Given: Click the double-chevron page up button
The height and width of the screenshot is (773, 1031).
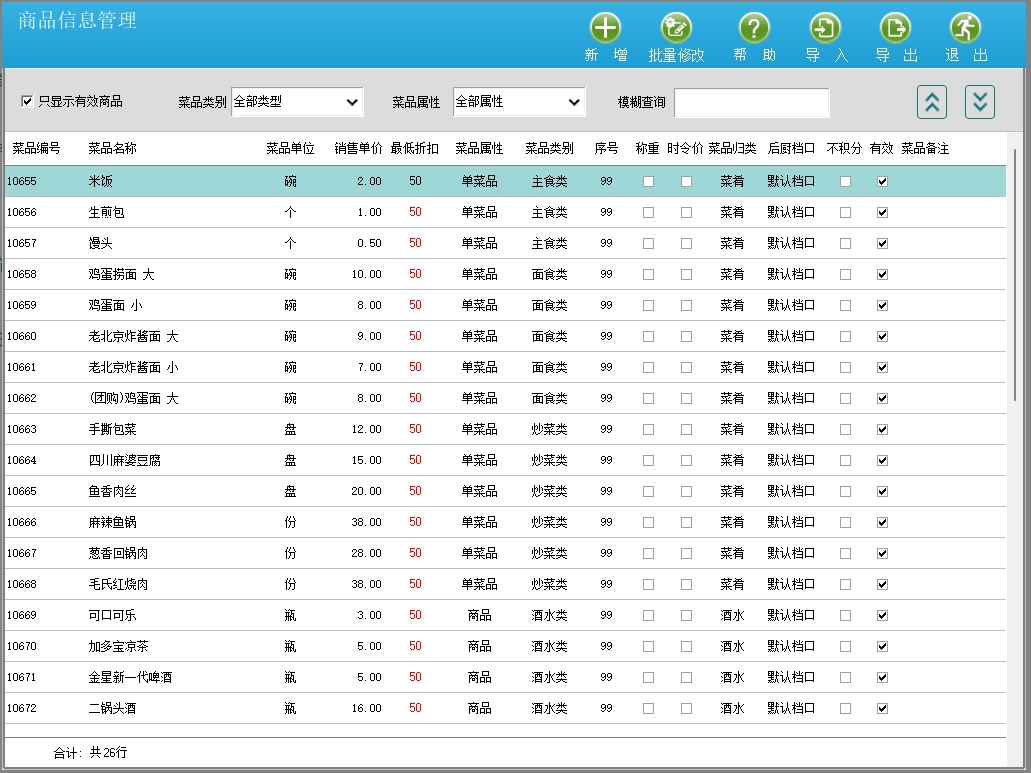Looking at the screenshot, I should [x=931, y=102].
